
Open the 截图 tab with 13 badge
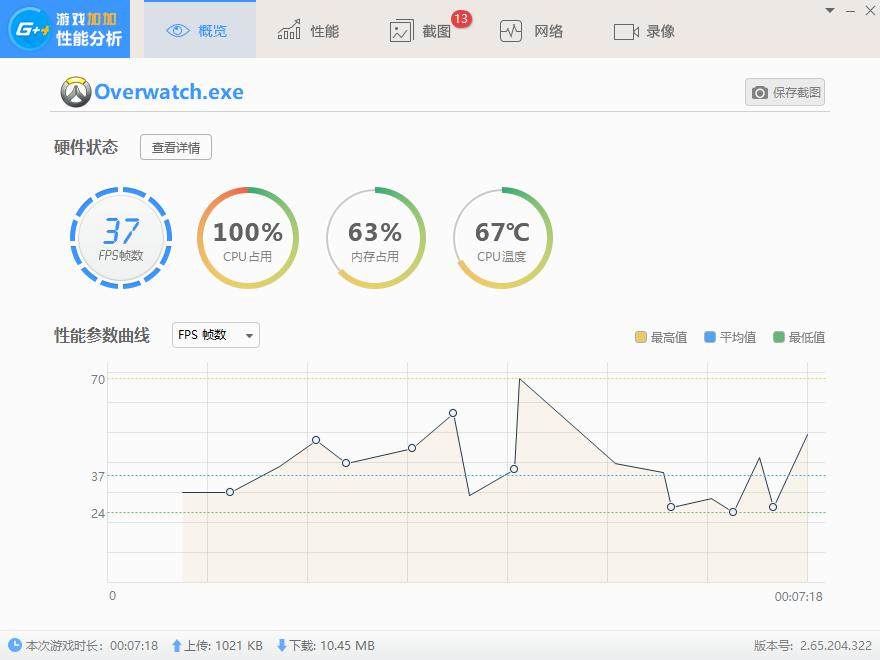[x=421, y=30]
